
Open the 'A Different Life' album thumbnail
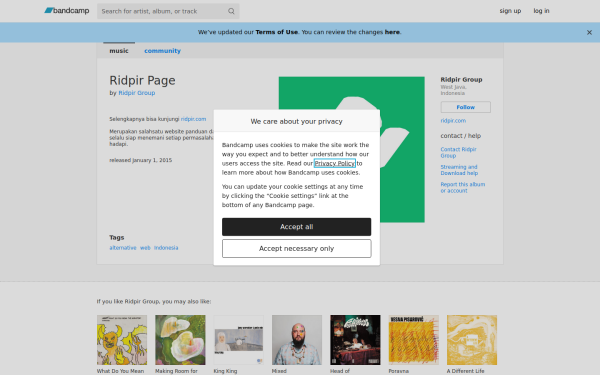pos(472,340)
